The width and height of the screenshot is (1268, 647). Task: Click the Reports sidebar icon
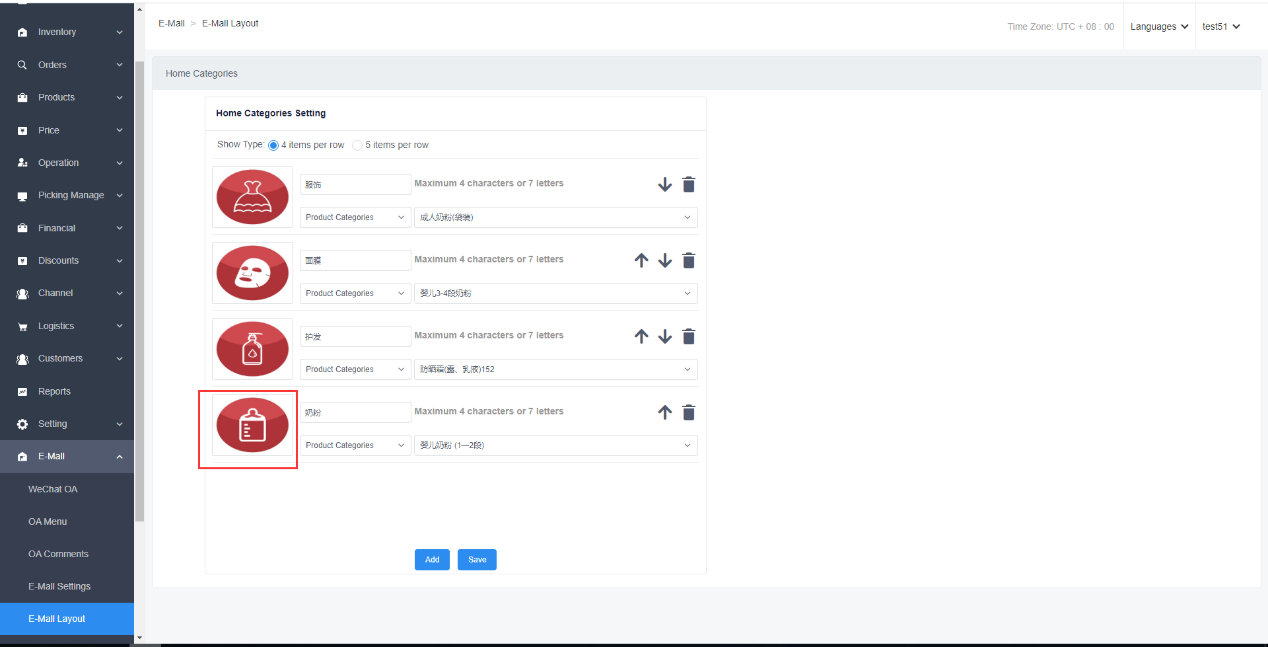point(22,392)
